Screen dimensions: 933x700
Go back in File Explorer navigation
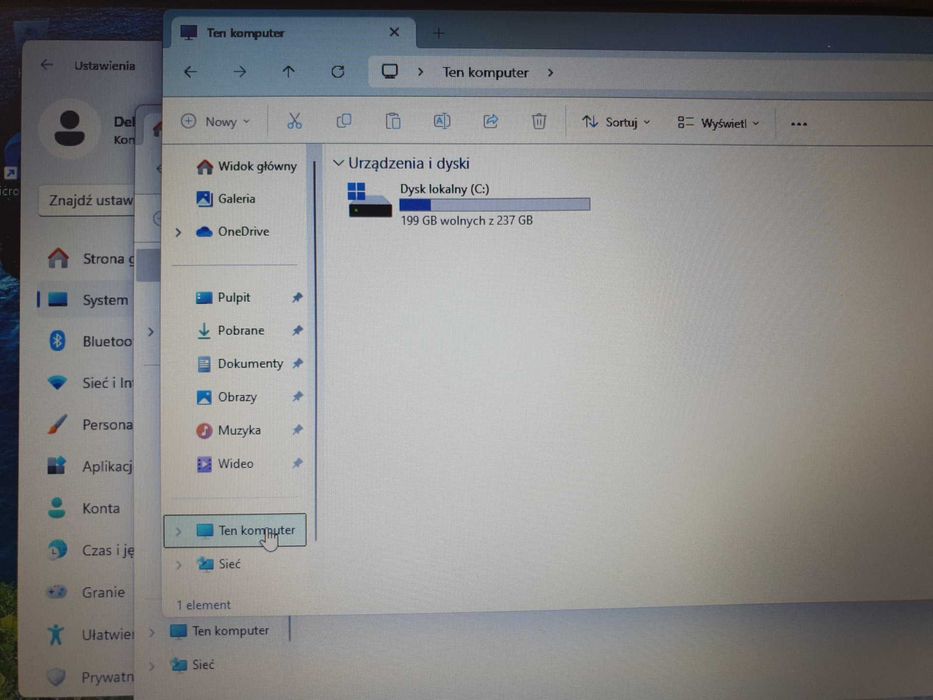tap(190, 72)
